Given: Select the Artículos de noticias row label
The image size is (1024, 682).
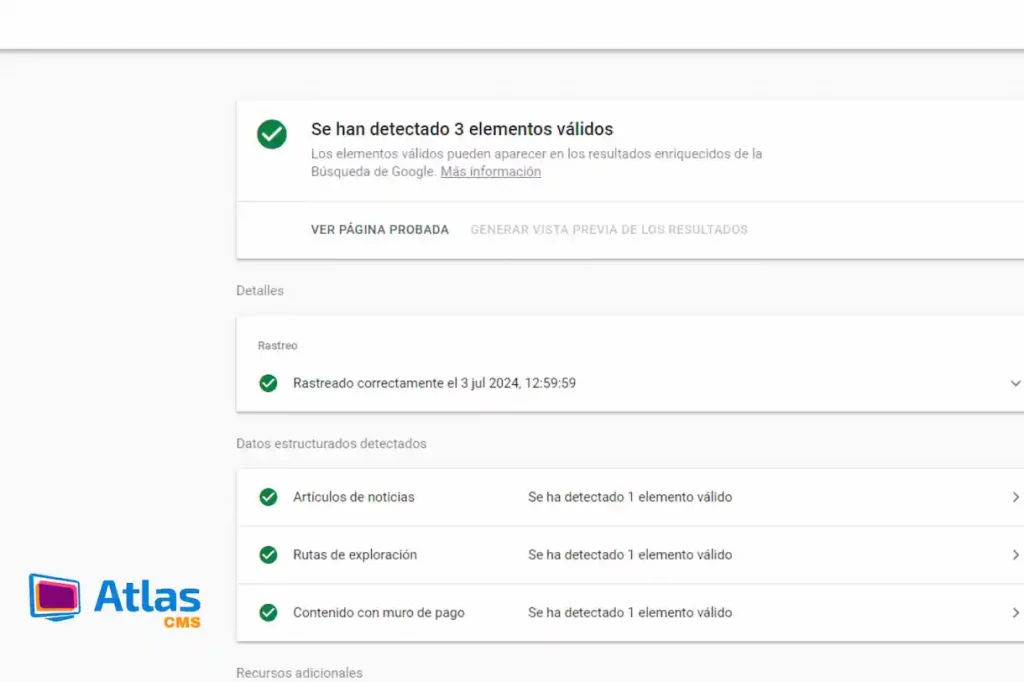Looking at the screenshot, I should 353,497.
